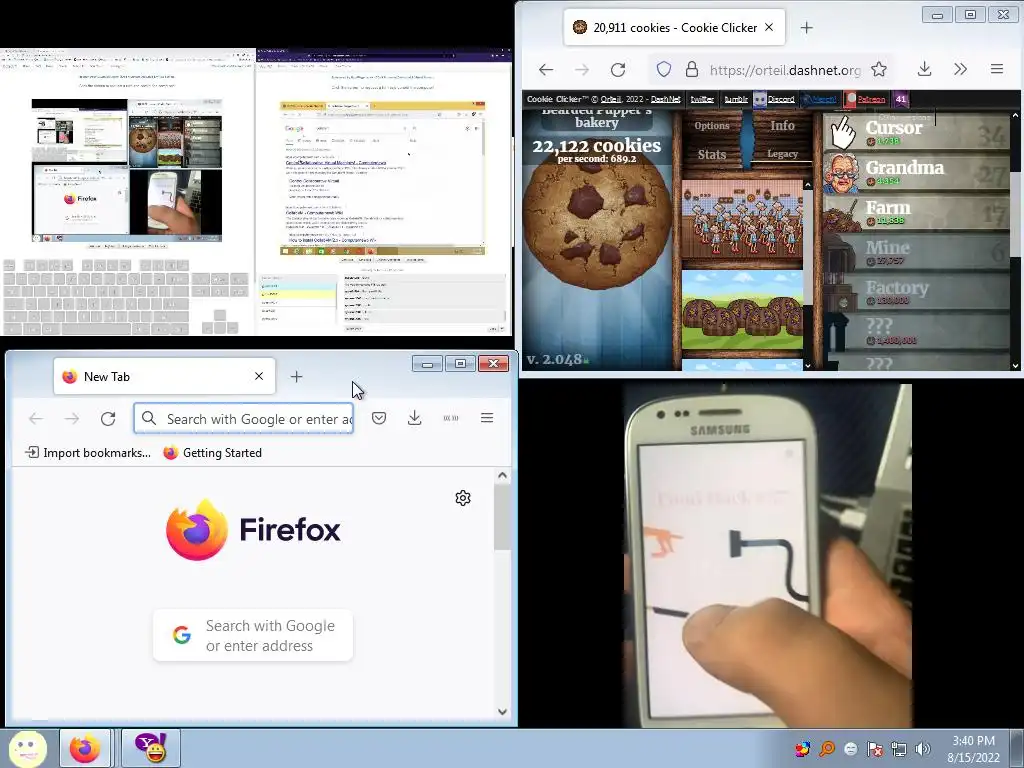Open new tab page settings gear

463,498
